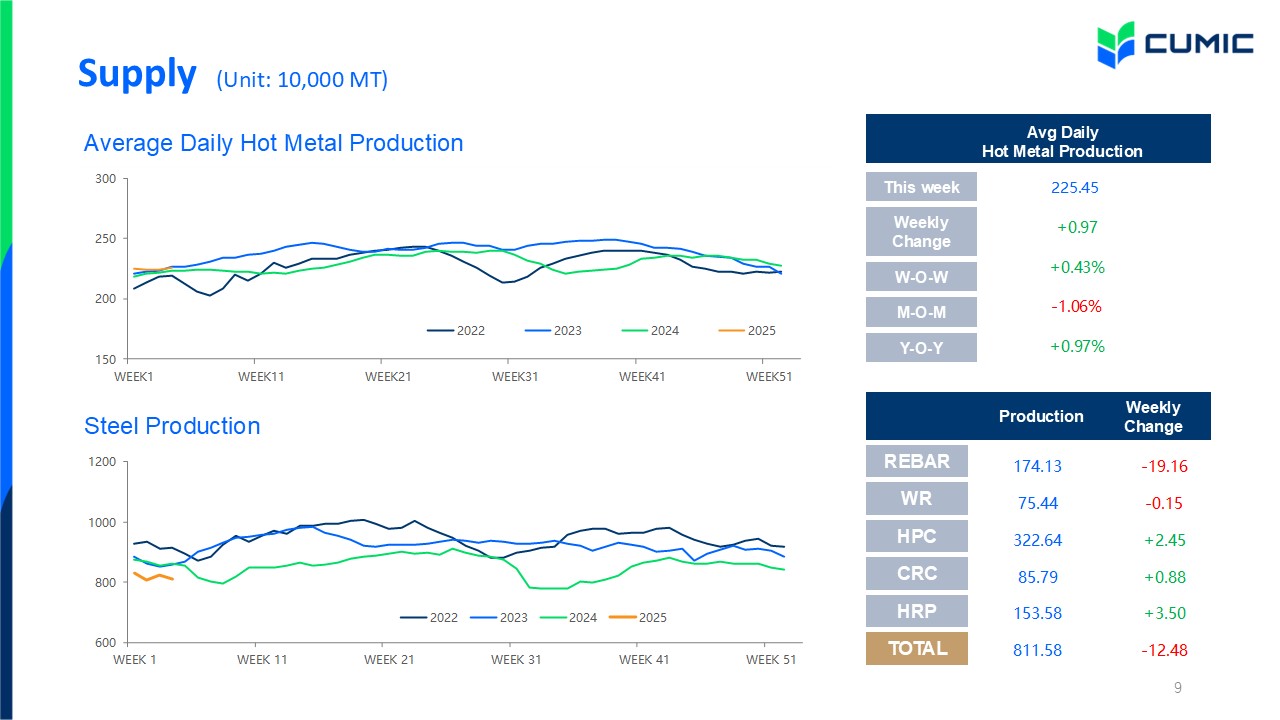Viewport: 1280px width, 720px height.
Task: Select the Y-O-Y row label
Action: [921, 348]
